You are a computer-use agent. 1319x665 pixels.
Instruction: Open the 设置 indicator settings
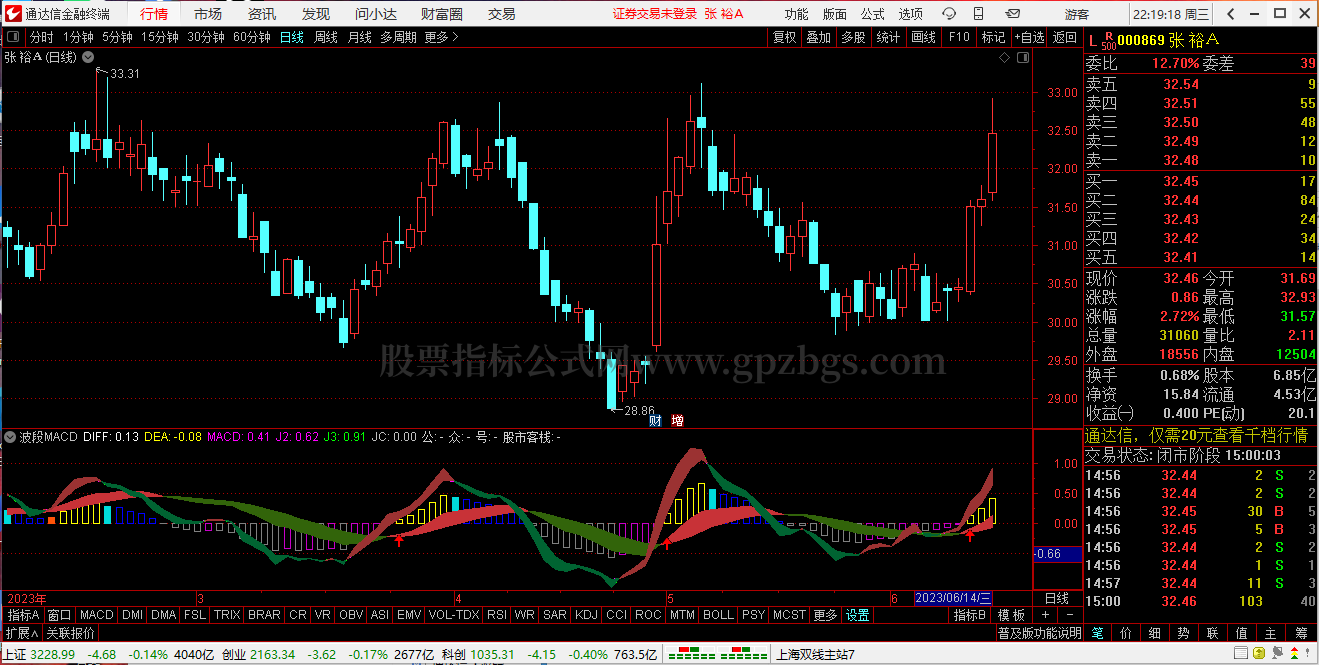coord(857,615)
